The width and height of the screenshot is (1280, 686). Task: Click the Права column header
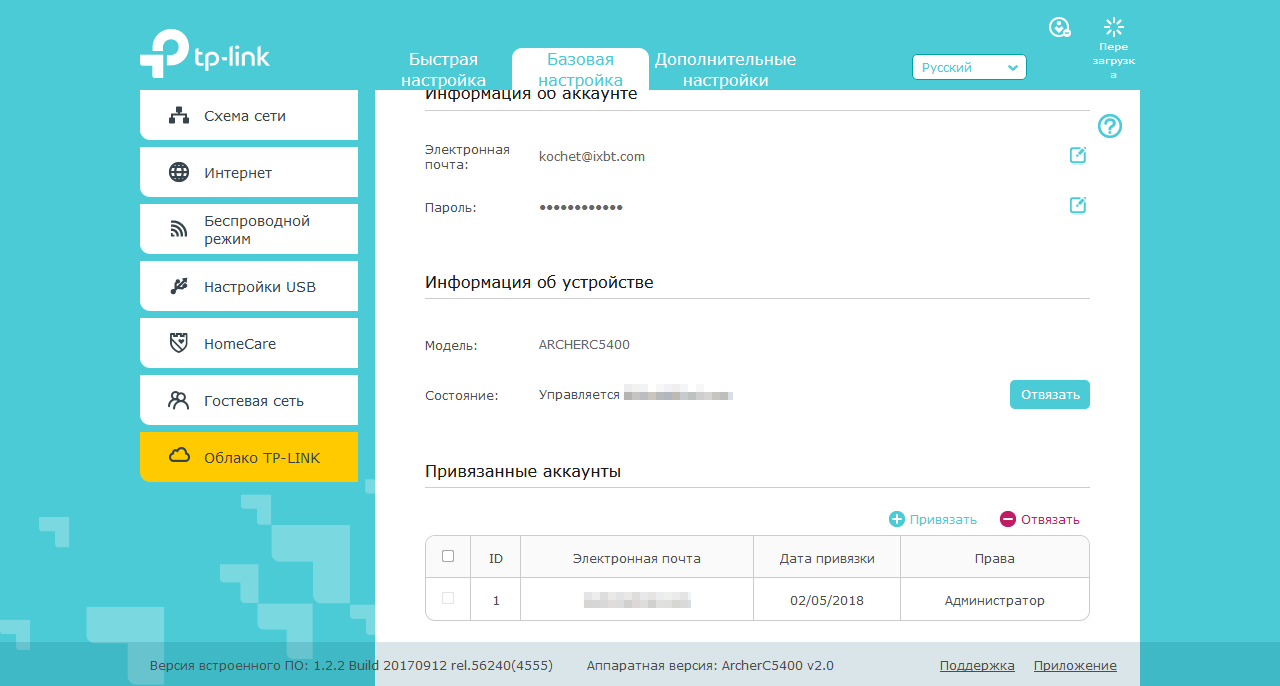coord(995,558)
